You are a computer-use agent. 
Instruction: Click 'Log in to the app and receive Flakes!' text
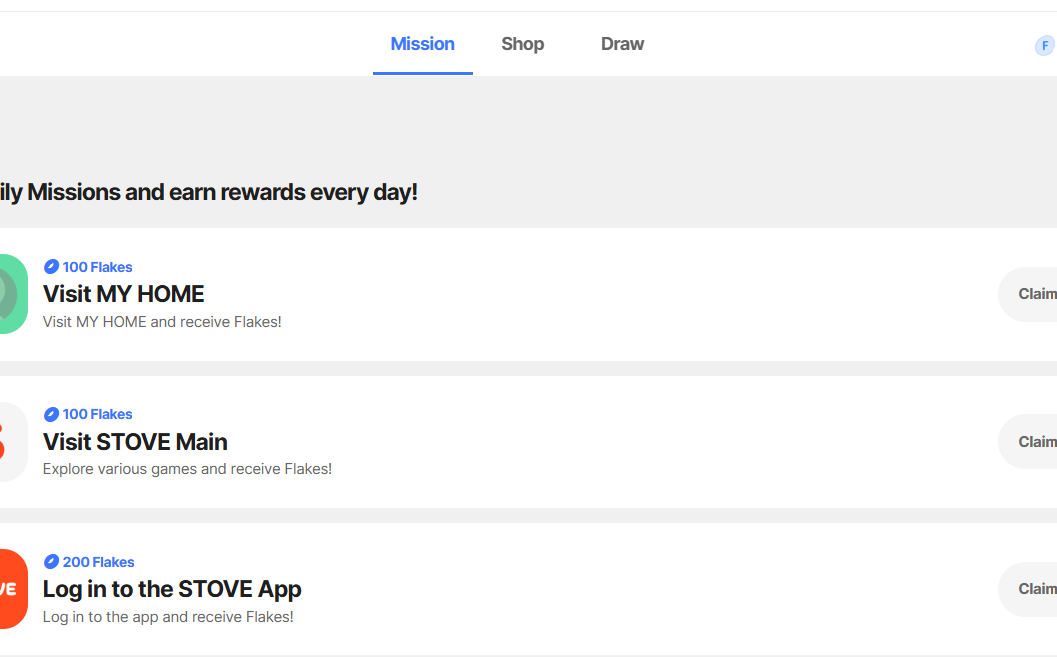pos(168,617)
